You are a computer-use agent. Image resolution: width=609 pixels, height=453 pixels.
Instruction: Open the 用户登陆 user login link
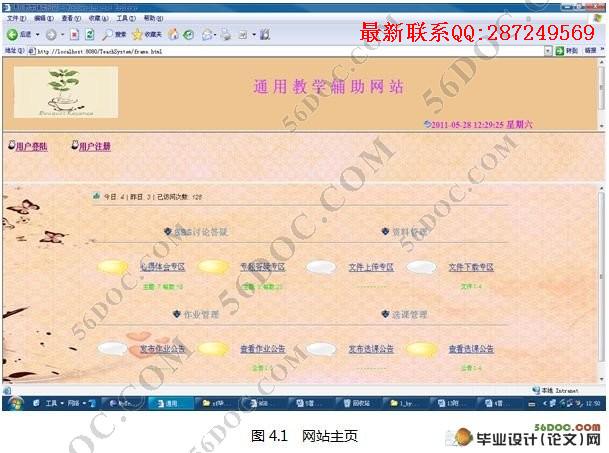(31, 147)
